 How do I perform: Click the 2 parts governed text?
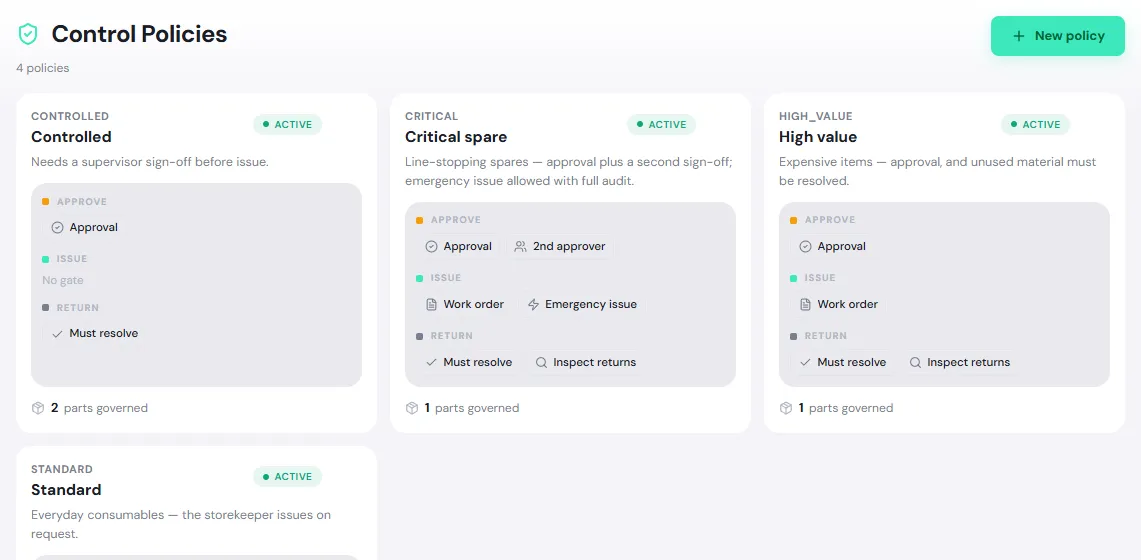(99, 408)
